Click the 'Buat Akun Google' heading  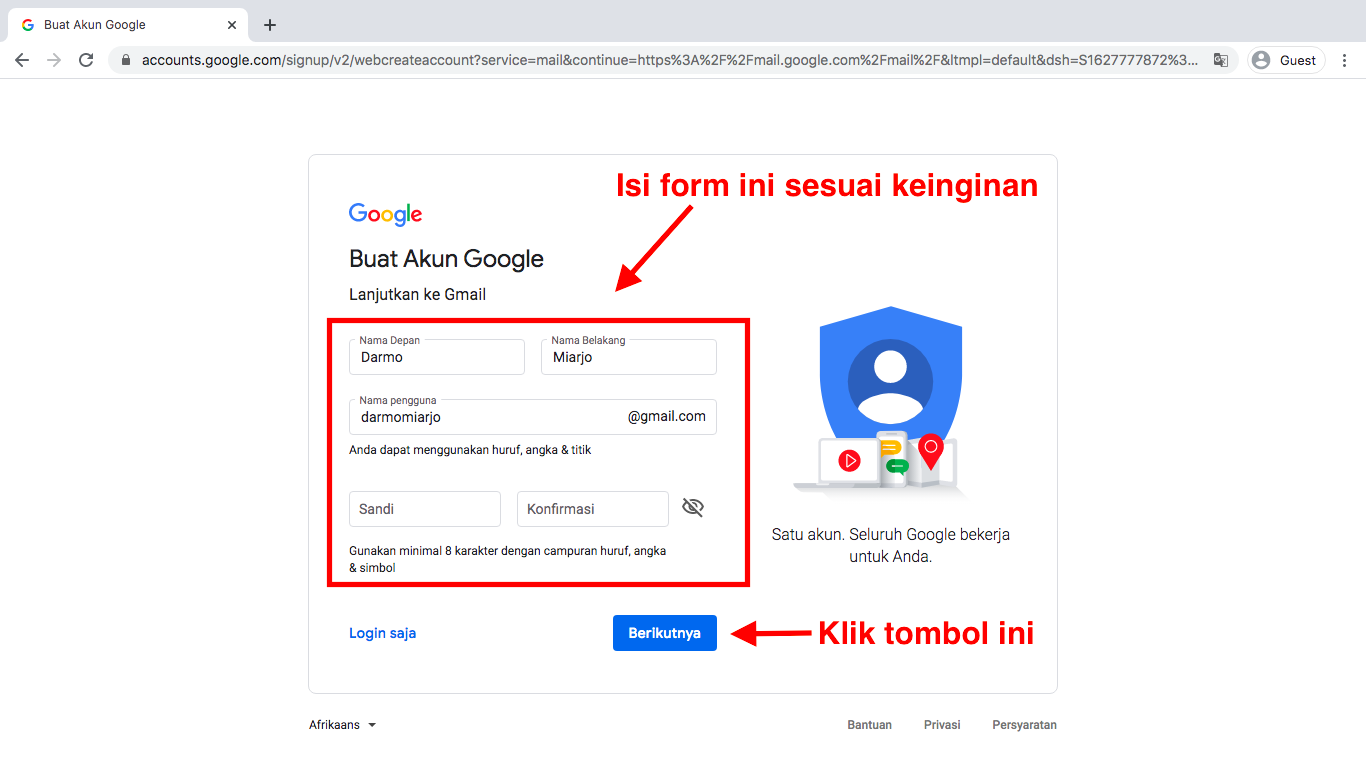446,259
